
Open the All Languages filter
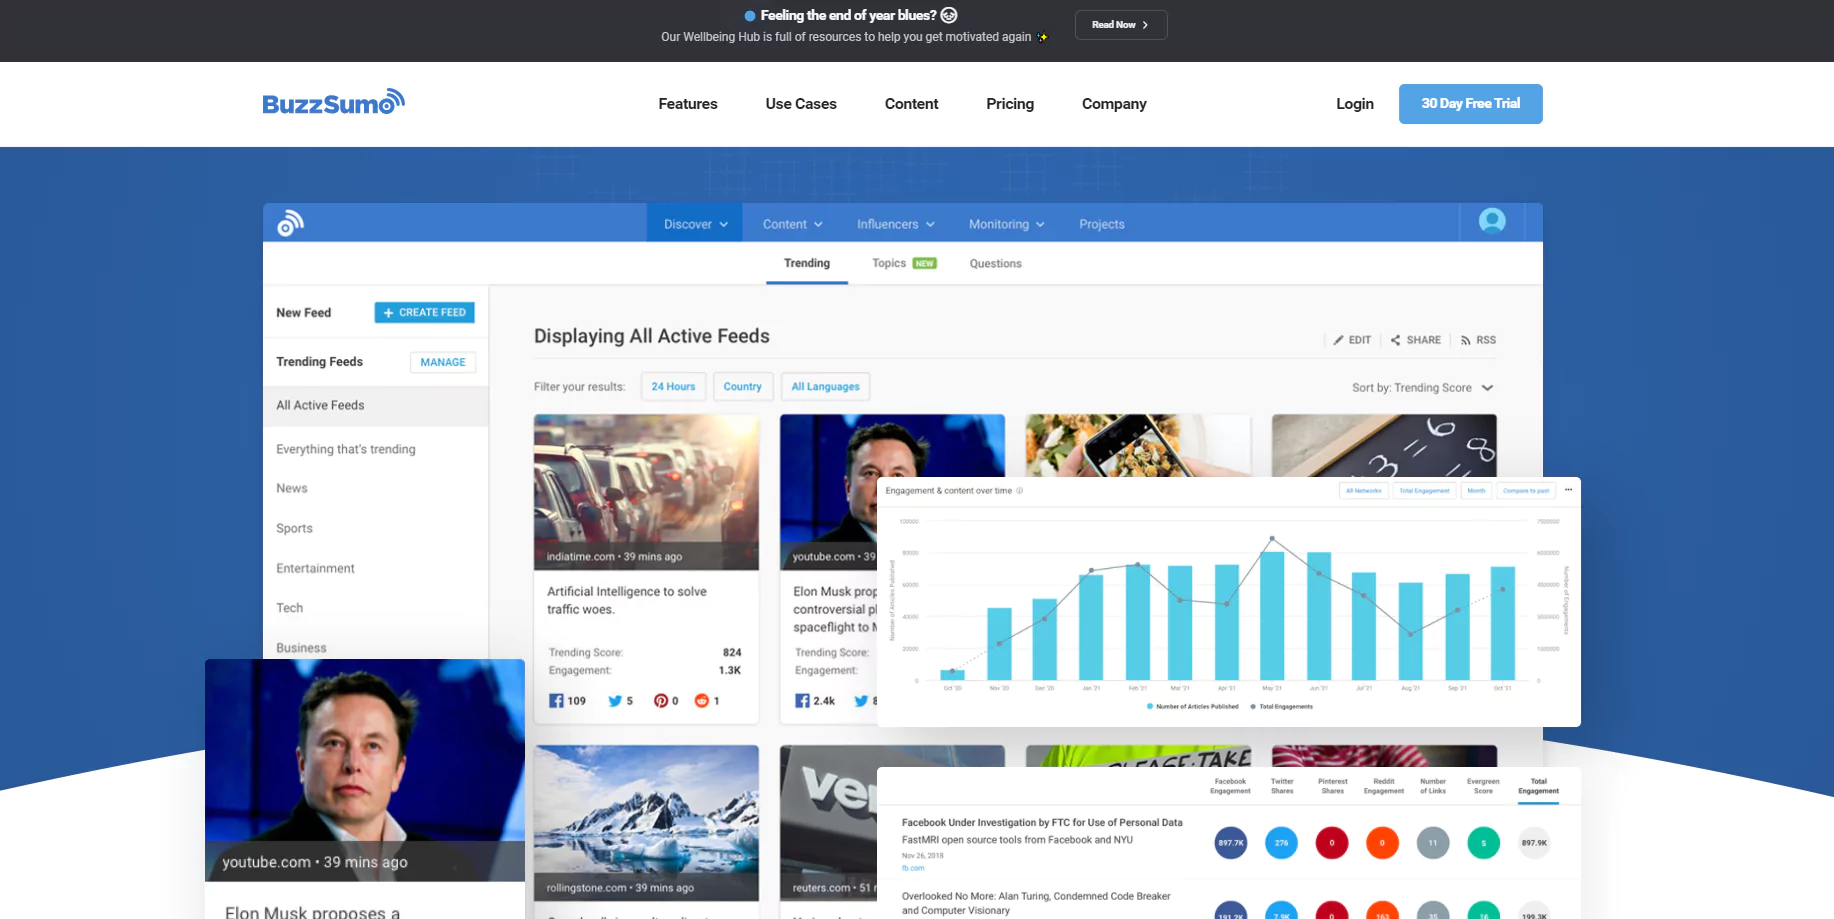tap(825, 387)
